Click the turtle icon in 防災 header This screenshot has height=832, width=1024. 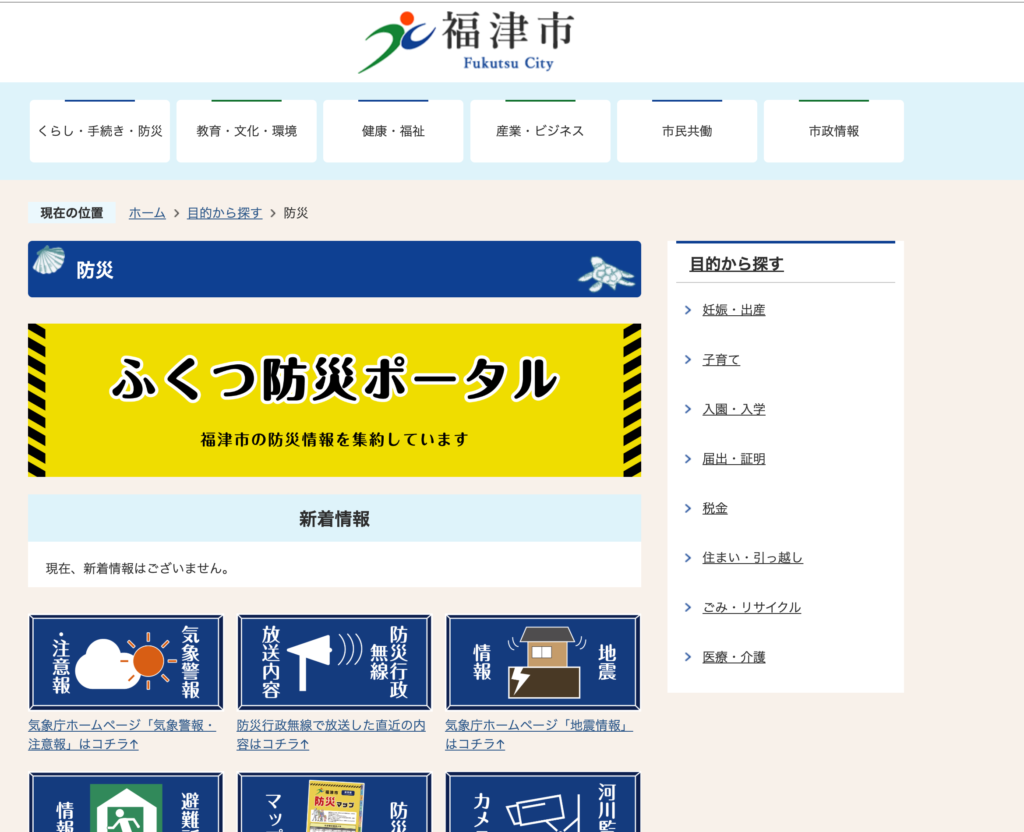pos(606,273)
